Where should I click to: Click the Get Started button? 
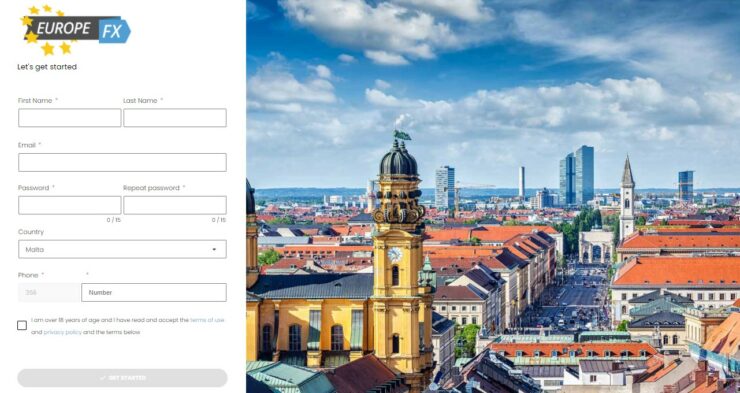(x=122, y=378)
